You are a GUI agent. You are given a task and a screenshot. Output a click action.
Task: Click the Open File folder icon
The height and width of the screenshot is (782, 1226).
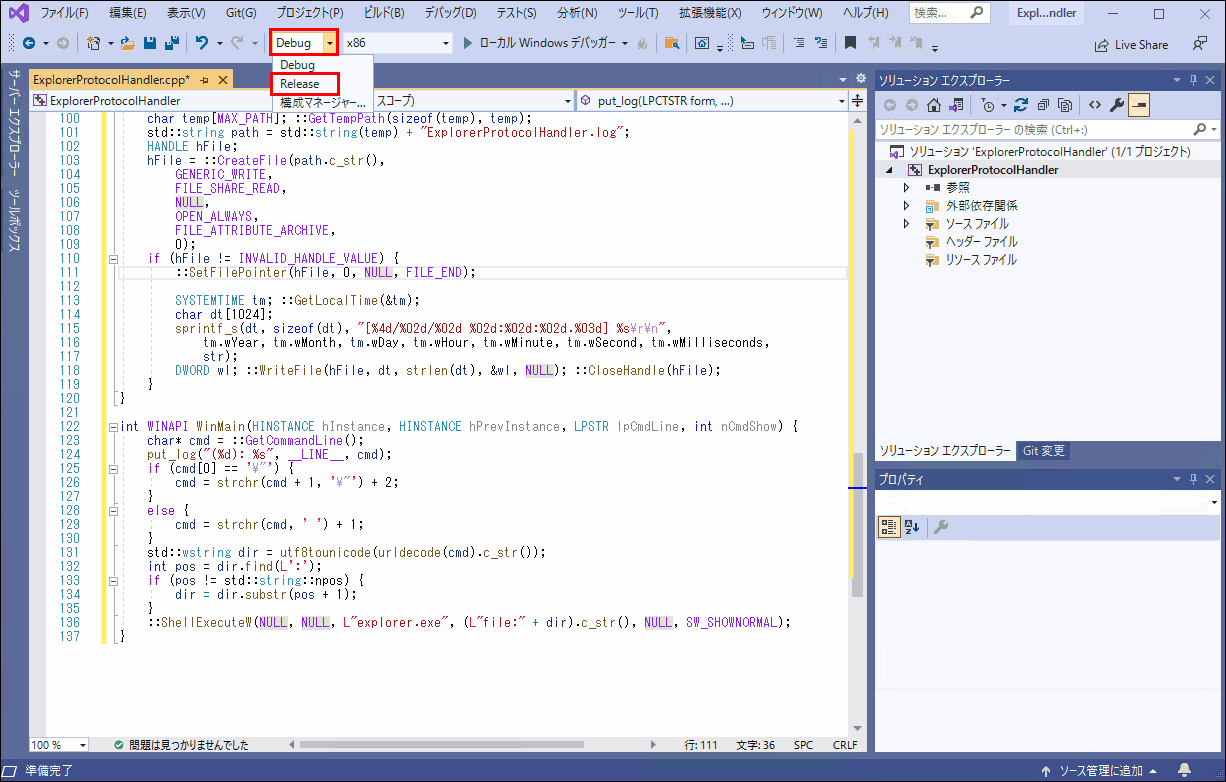128,44
